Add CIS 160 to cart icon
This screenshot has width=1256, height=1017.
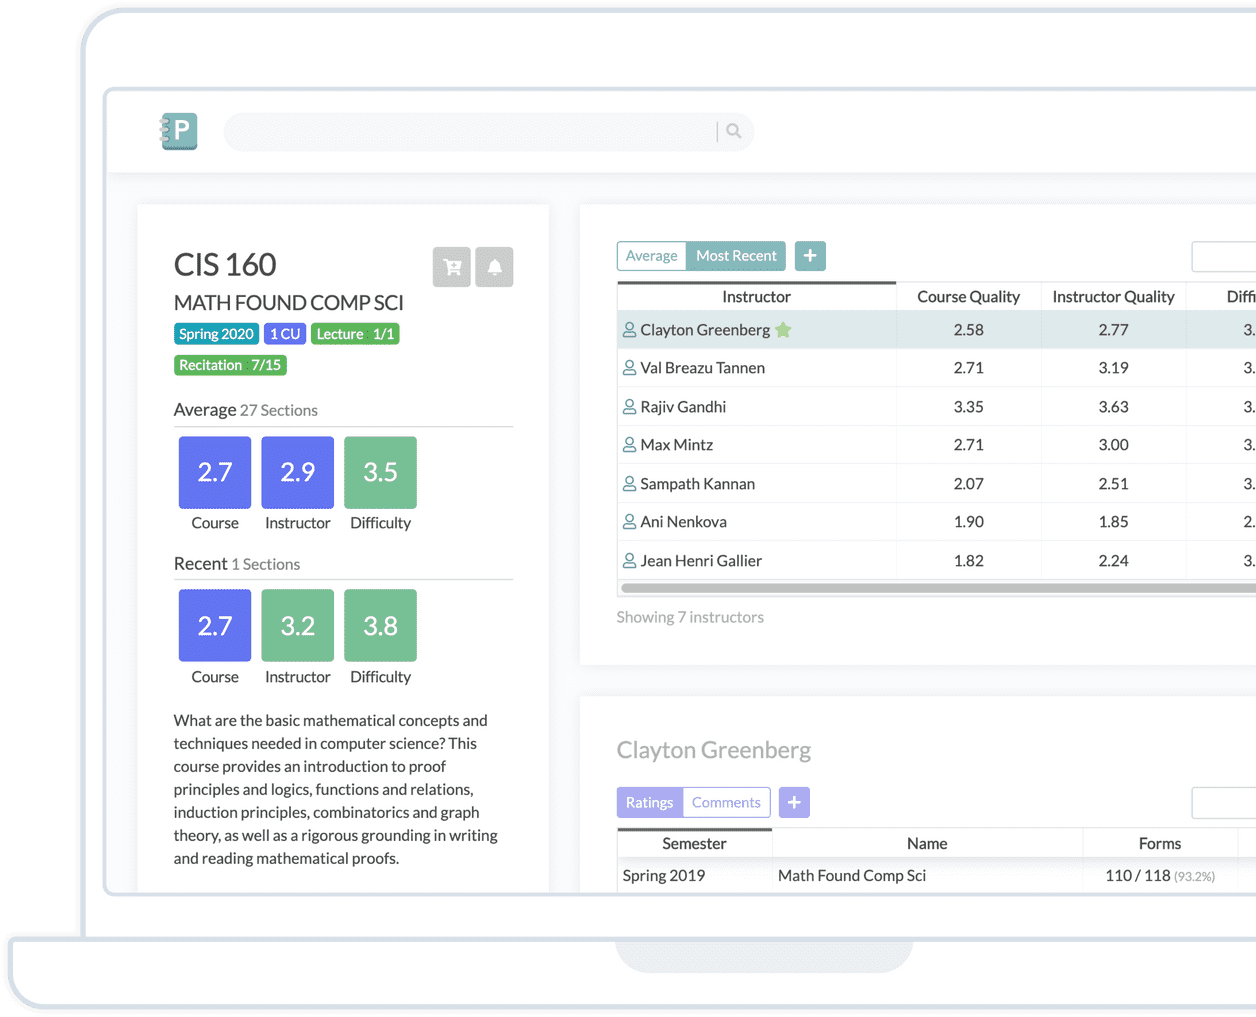tap(452, 267)
